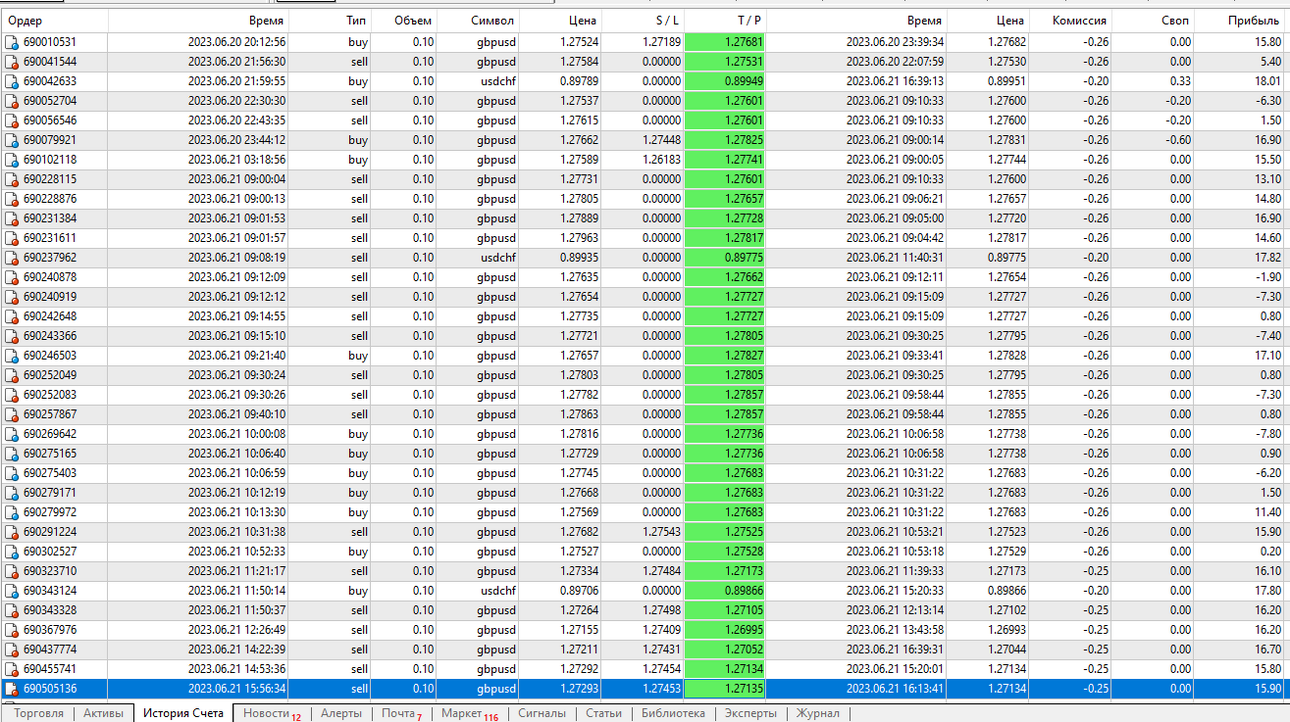The width and height of the screenshot is (1290, 722).
Task: Click the order icon for 690228115
Action: (12, 179)
